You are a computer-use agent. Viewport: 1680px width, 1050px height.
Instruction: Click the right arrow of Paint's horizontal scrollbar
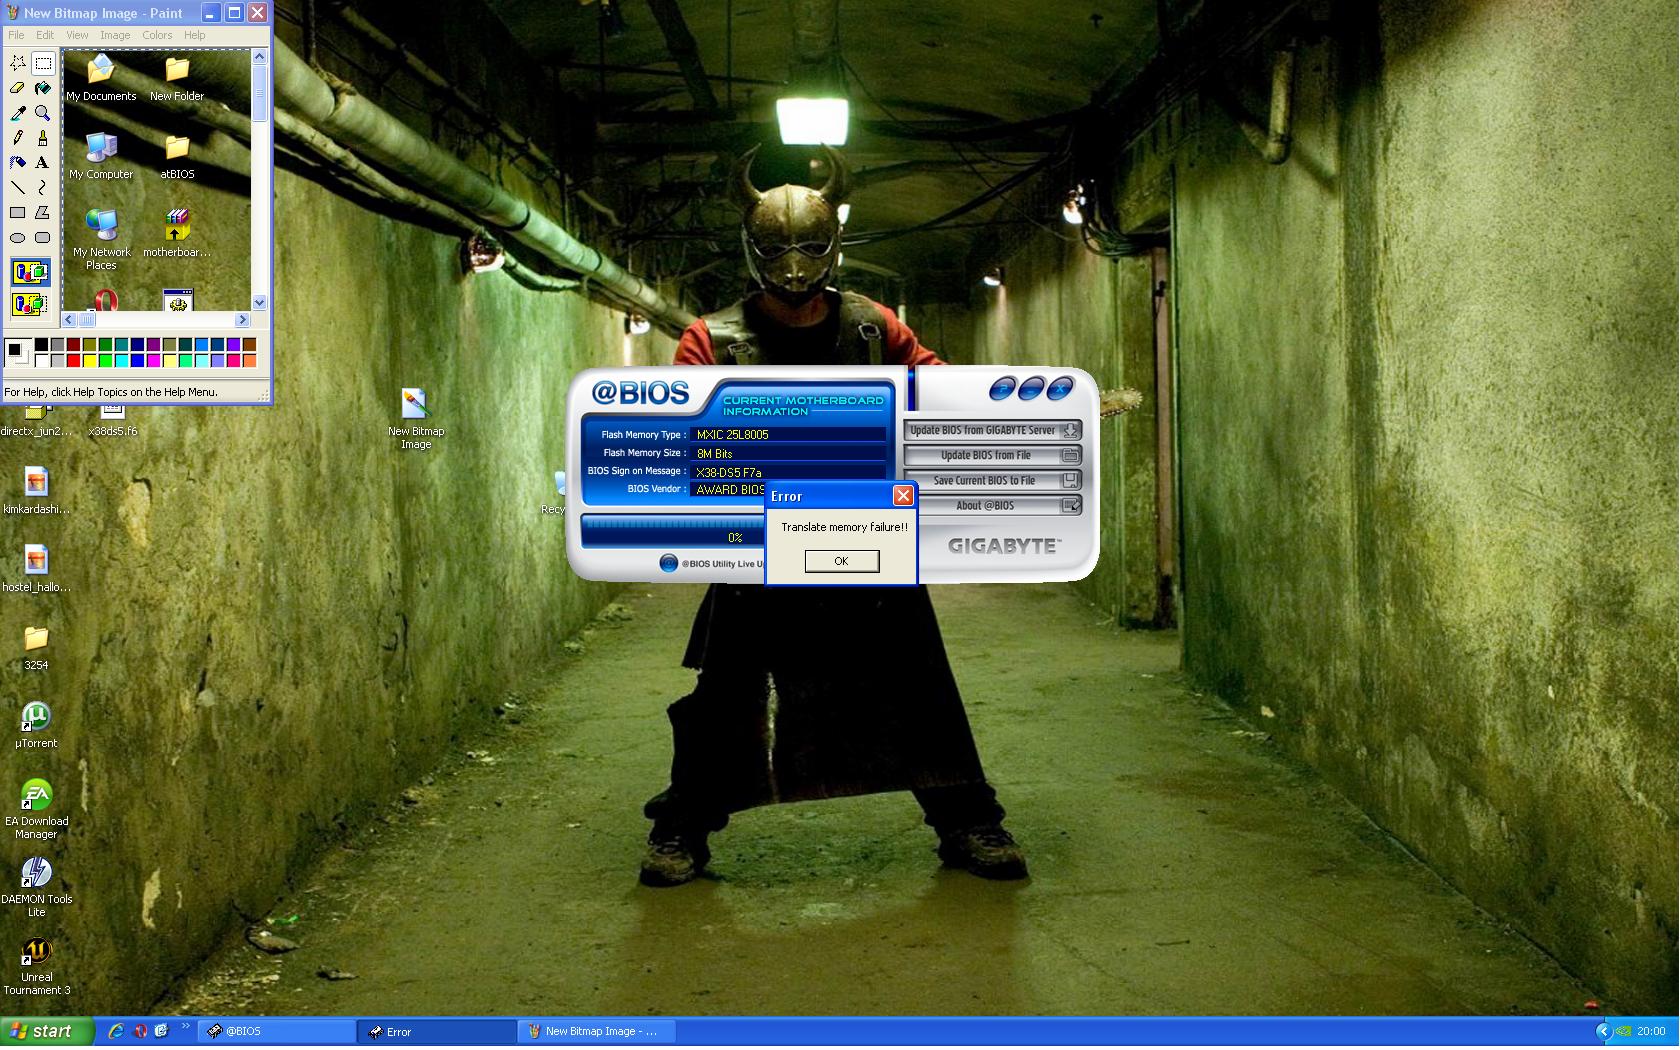click(x=242, y=320)
